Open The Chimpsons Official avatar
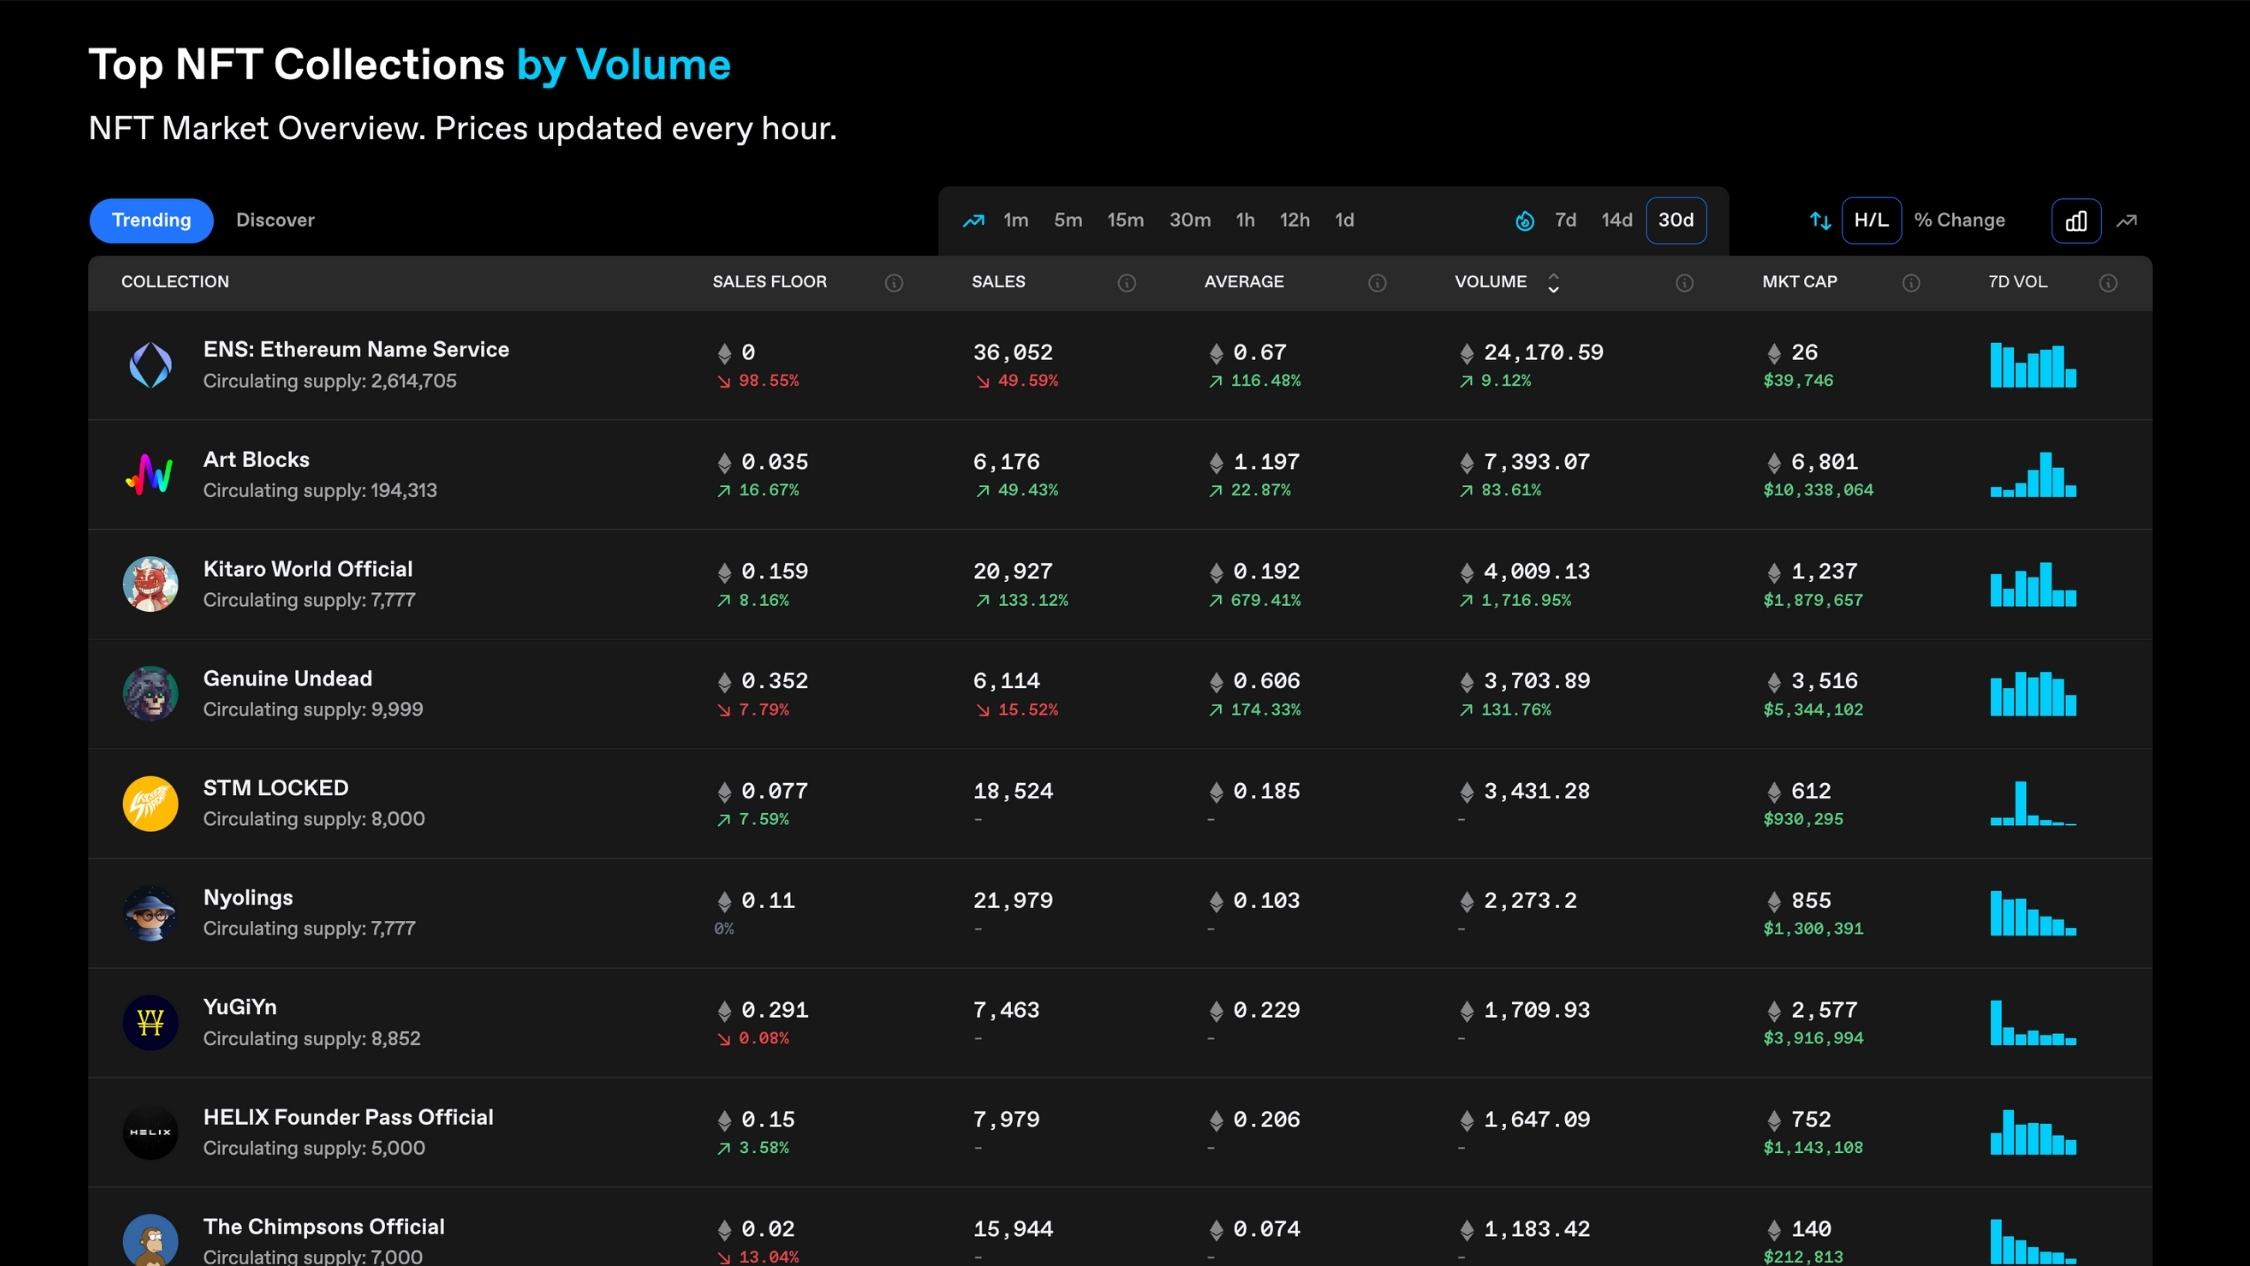 [150, 1240]
